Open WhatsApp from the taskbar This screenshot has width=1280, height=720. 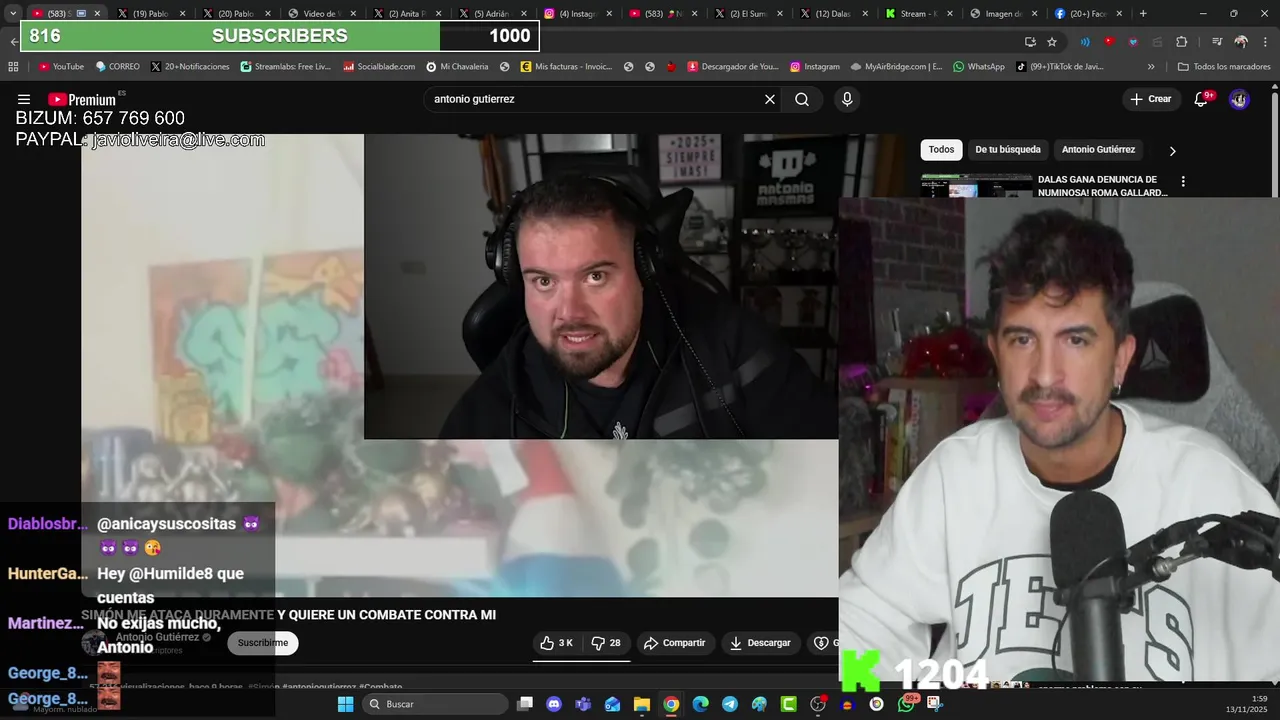point(906,704)
